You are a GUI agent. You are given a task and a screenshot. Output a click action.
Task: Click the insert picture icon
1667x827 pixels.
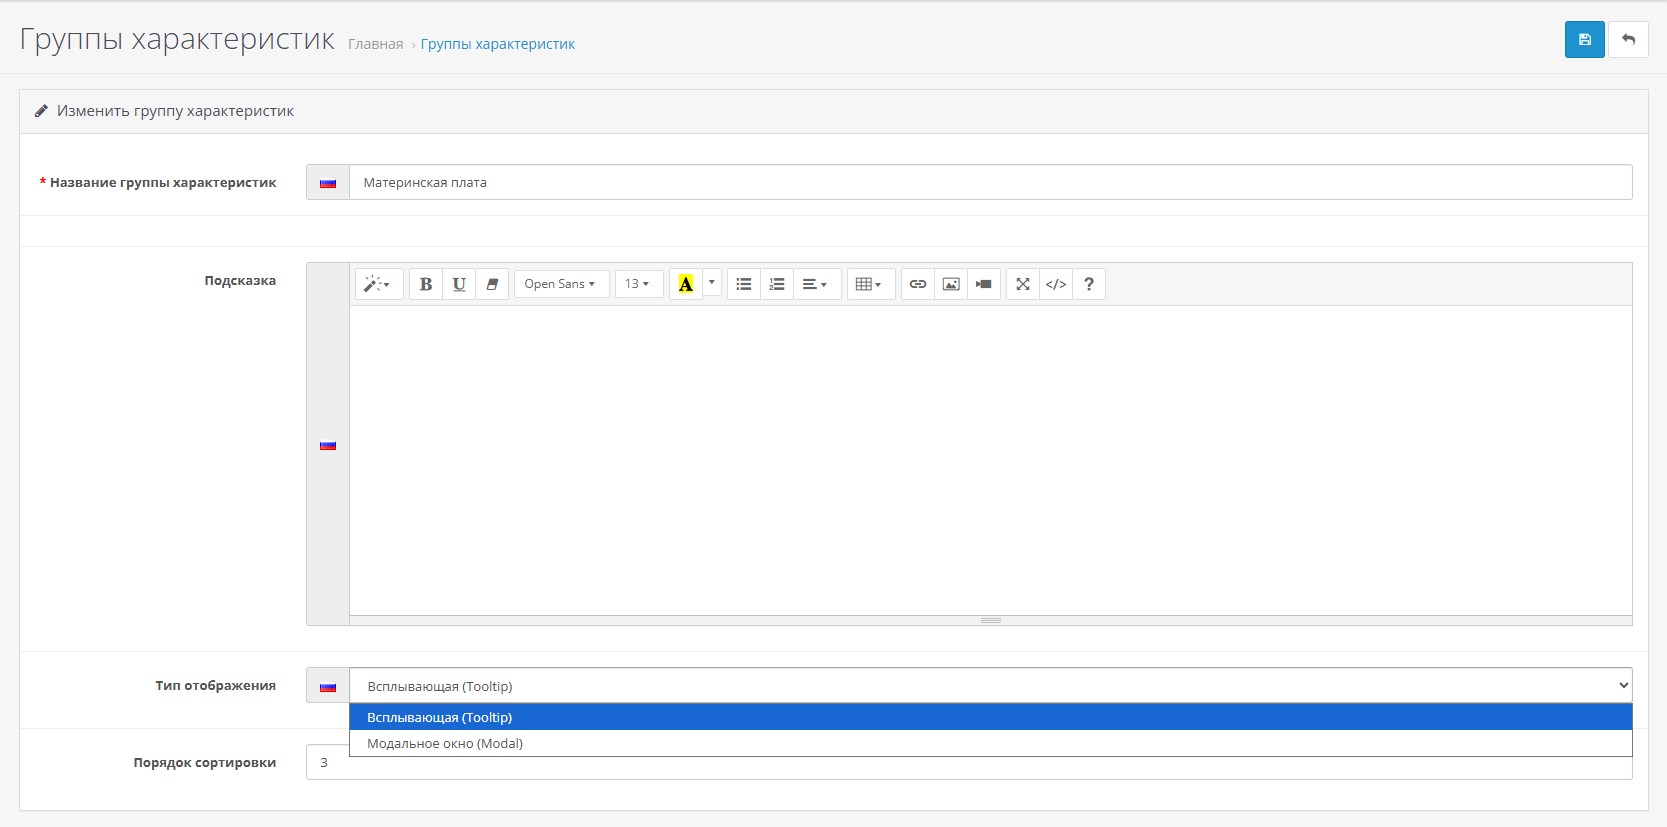tap(951, 284)
